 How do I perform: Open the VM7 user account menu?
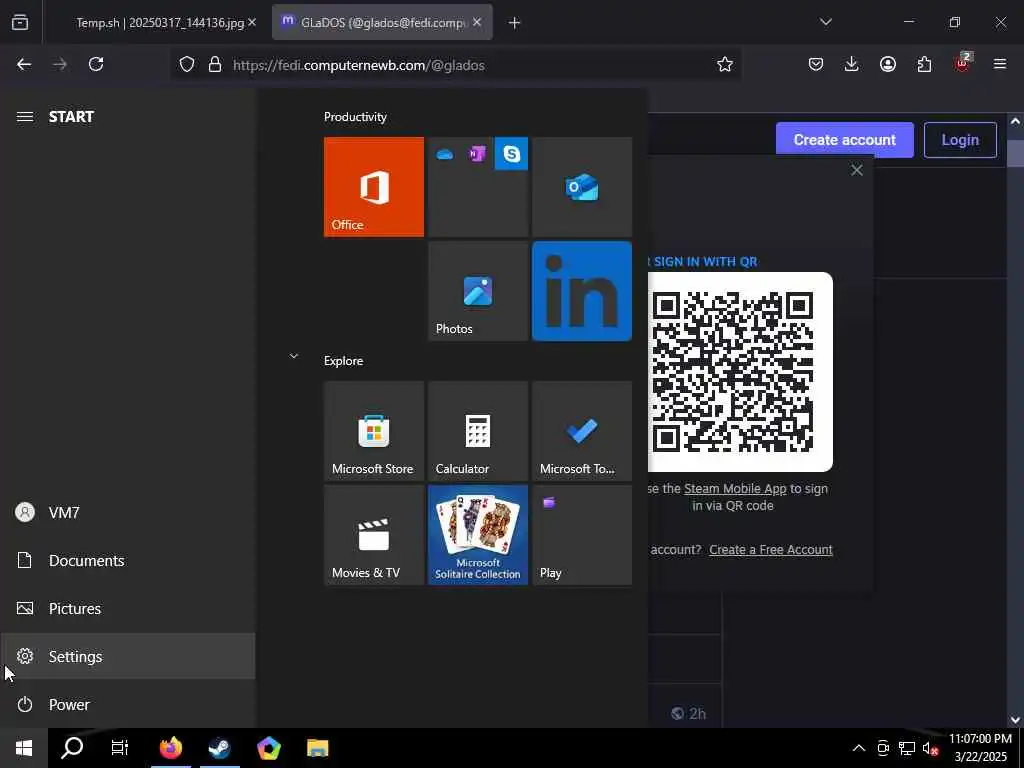click(128, 513)
